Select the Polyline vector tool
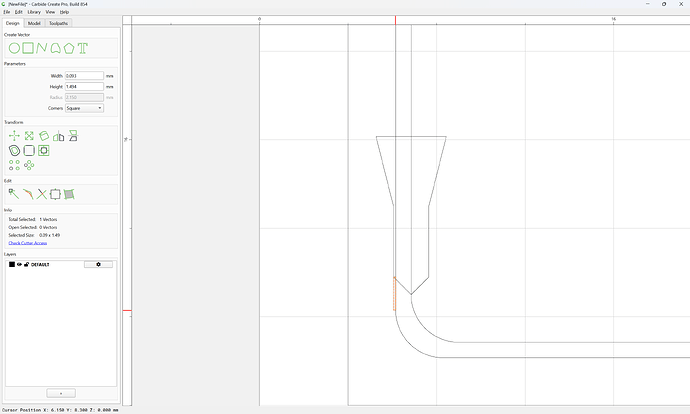 coord(41,48)
